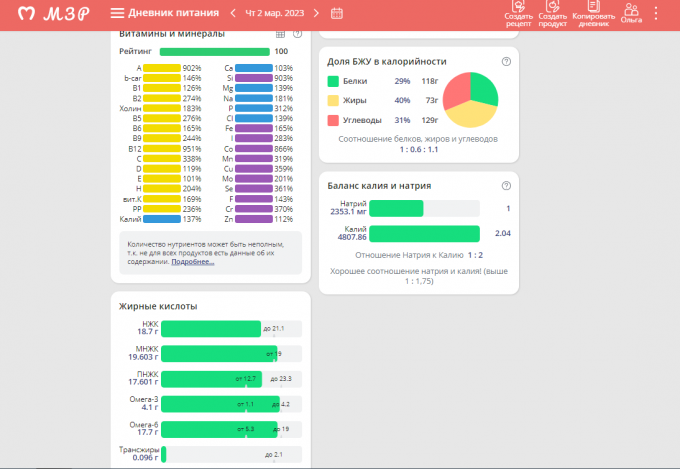Image resolution: width=680 pixels, height=469 pixels.
Task: Click the Подробнее link
Action: click(192, 262)
